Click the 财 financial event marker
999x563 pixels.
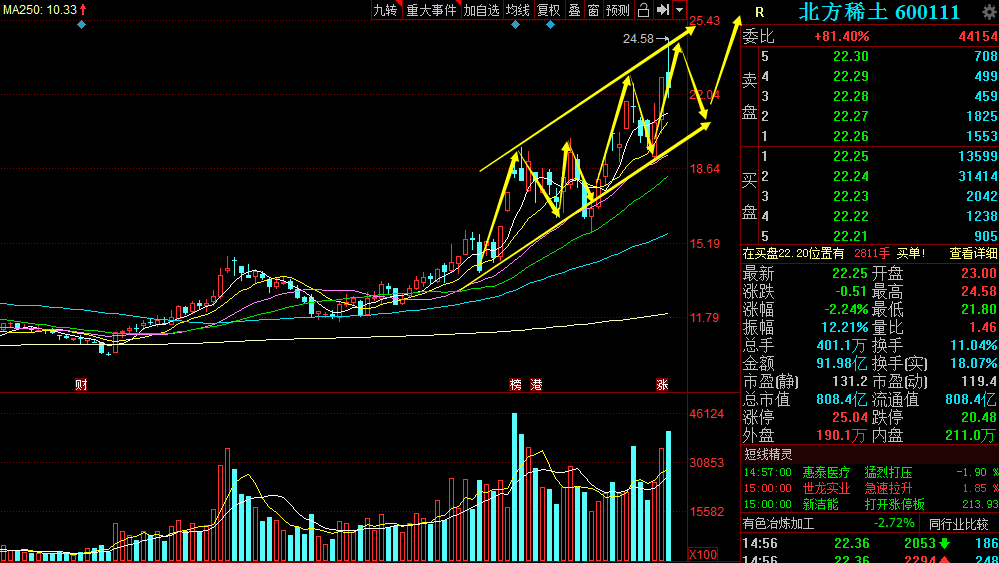pyautogui.click(x=81, y=385)
